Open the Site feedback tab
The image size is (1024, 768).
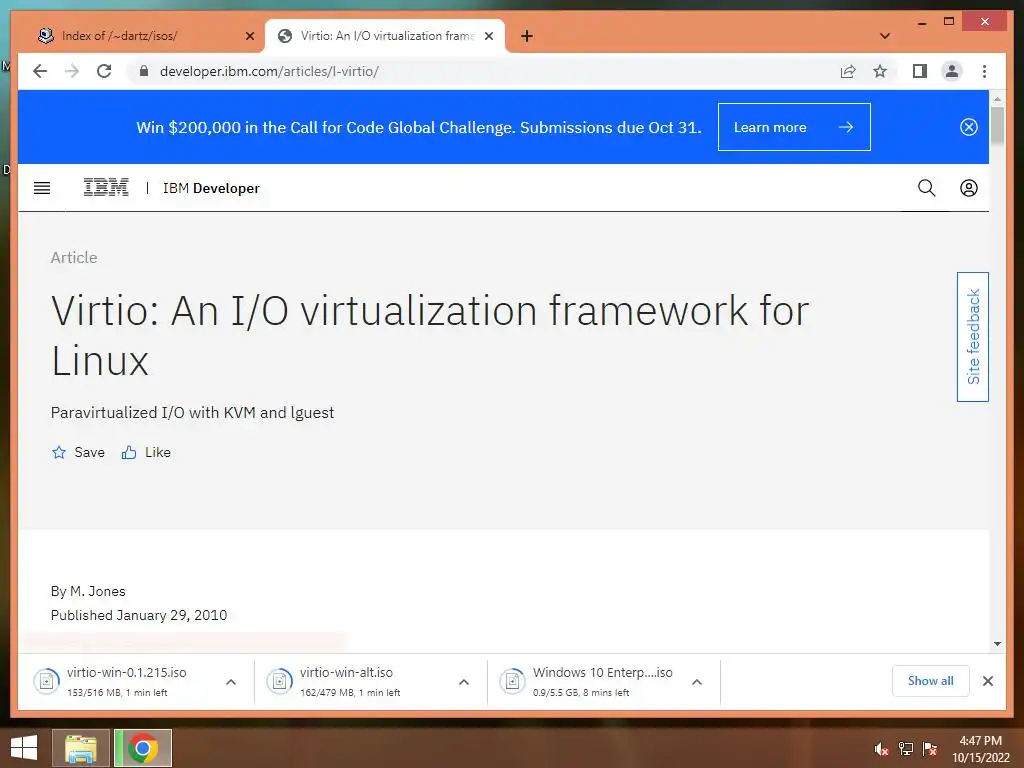pos(972,336)
